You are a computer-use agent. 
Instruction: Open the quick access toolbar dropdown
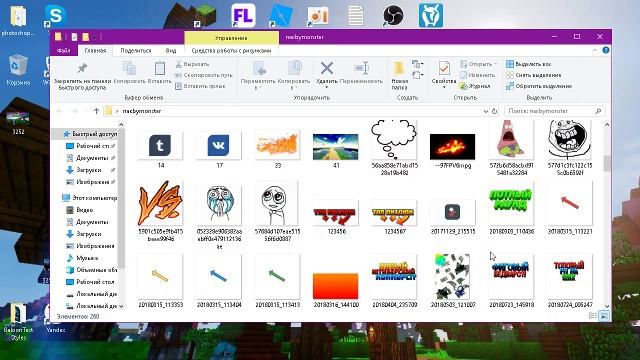[x=94, y=37]
